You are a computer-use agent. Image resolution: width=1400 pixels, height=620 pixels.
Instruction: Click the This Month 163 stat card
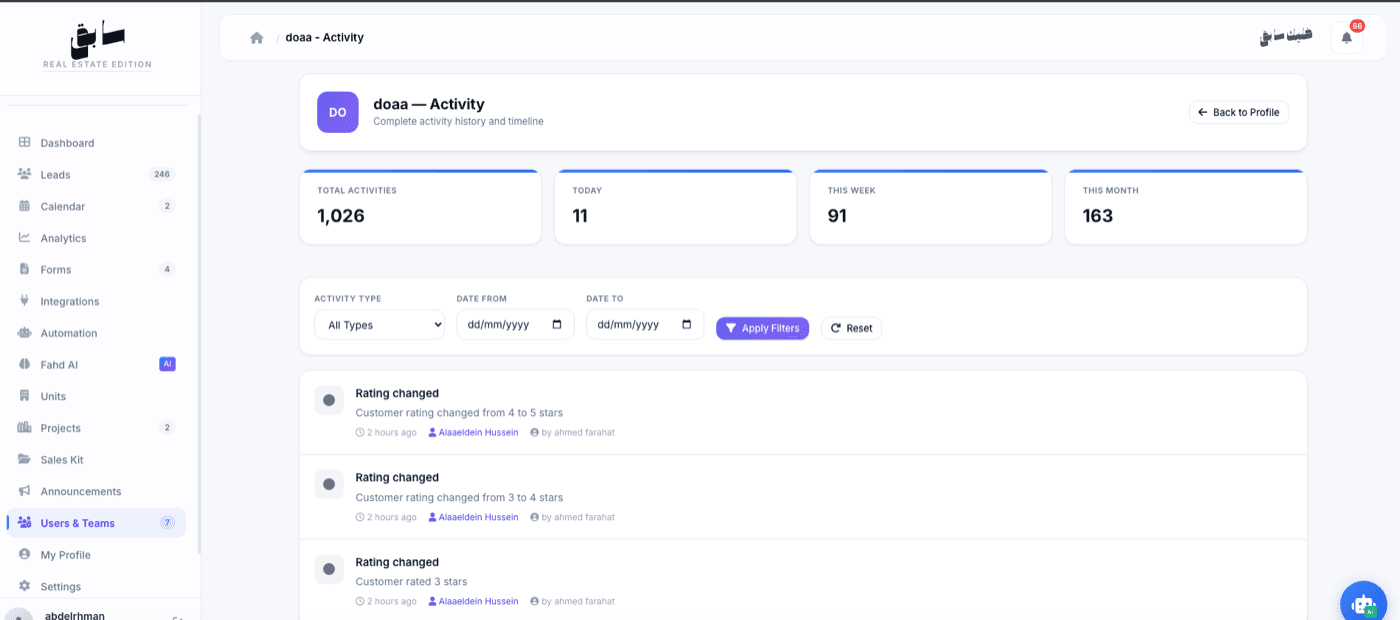(x=1185, y=207)
